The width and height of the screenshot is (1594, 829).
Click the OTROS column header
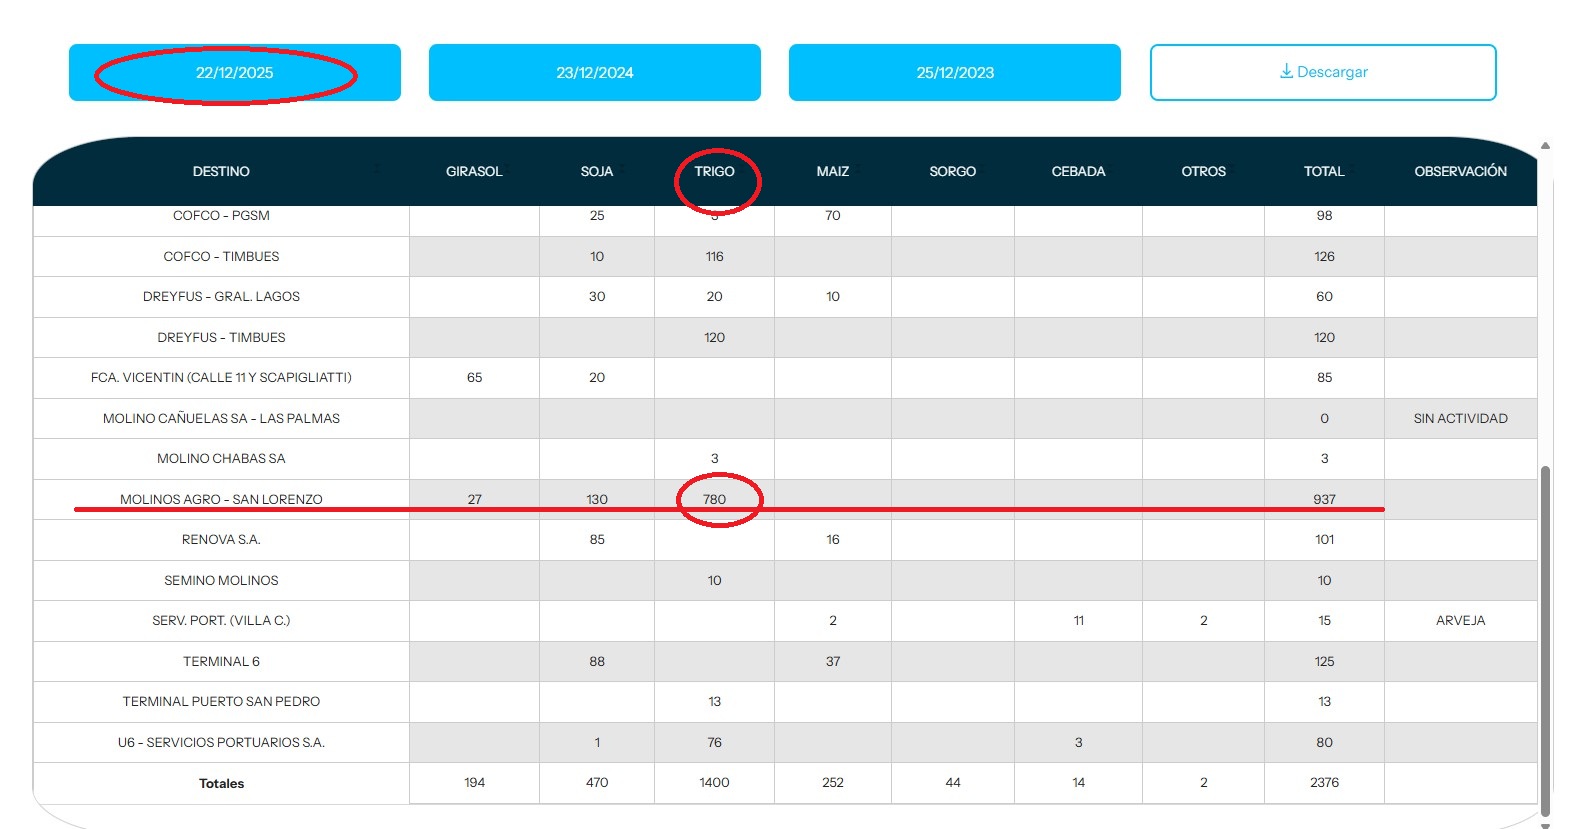[x=1203, y=171]
